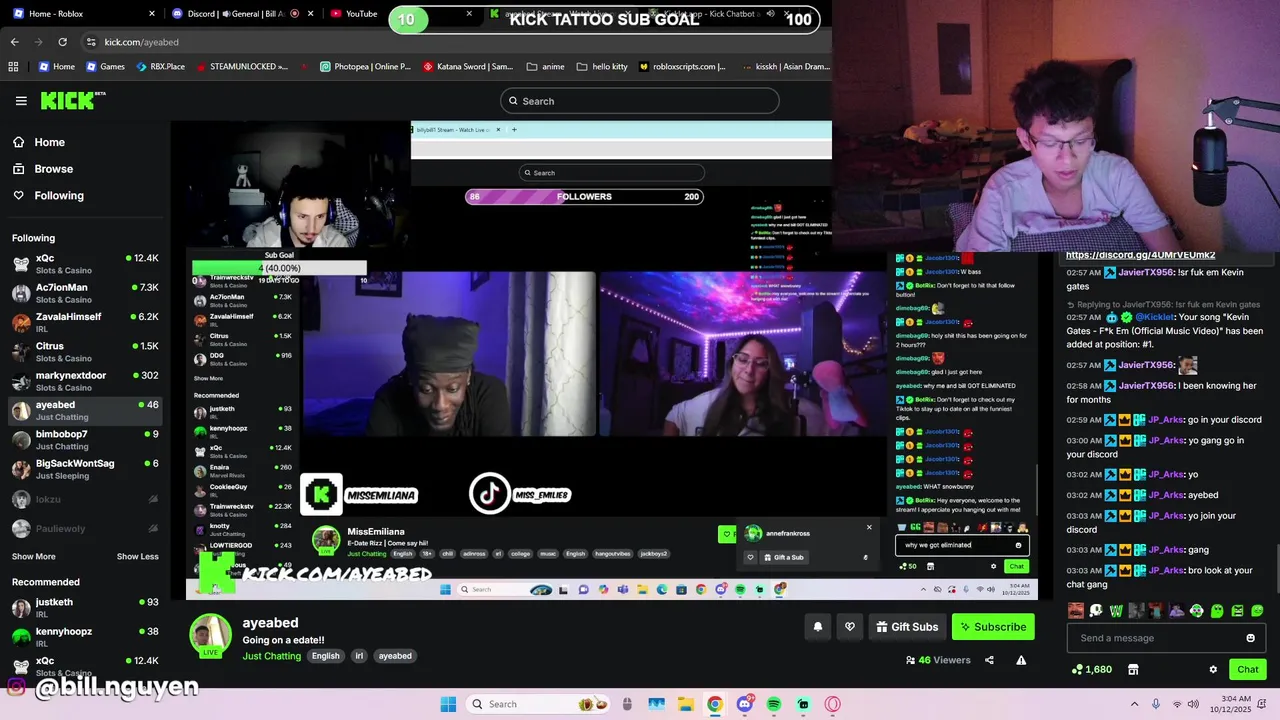1280x720 pixels.
Task: Open the Photopea bookmark
Action: pyautogui.click(x=365, y=67)
